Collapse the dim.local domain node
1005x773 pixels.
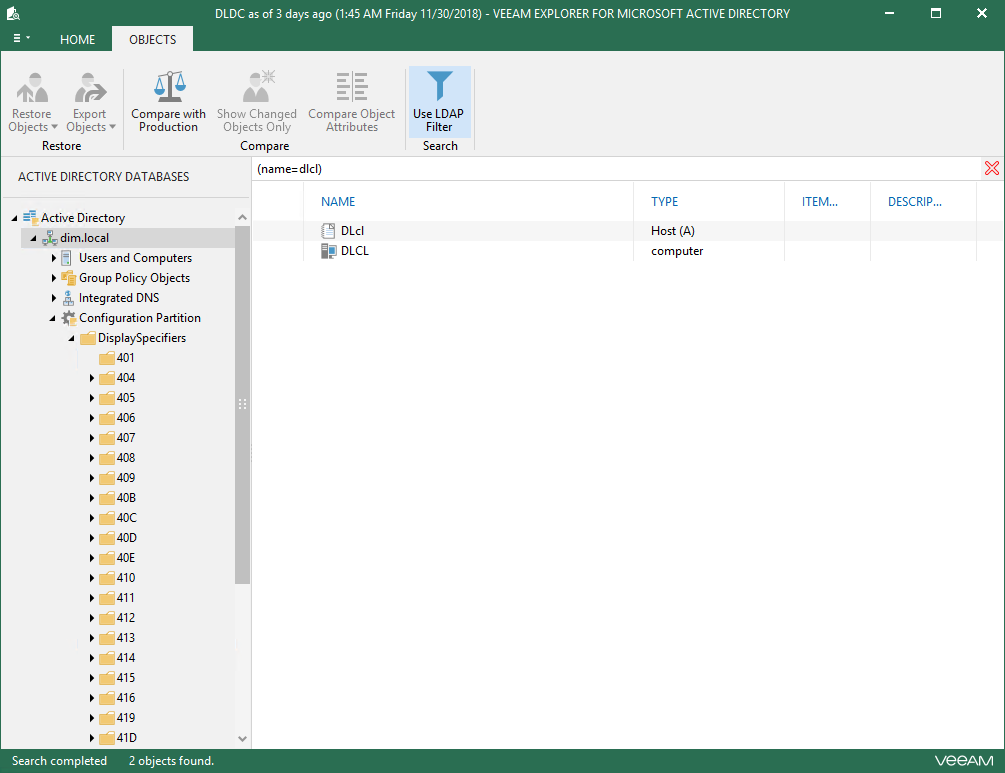(x=33, y=238)
